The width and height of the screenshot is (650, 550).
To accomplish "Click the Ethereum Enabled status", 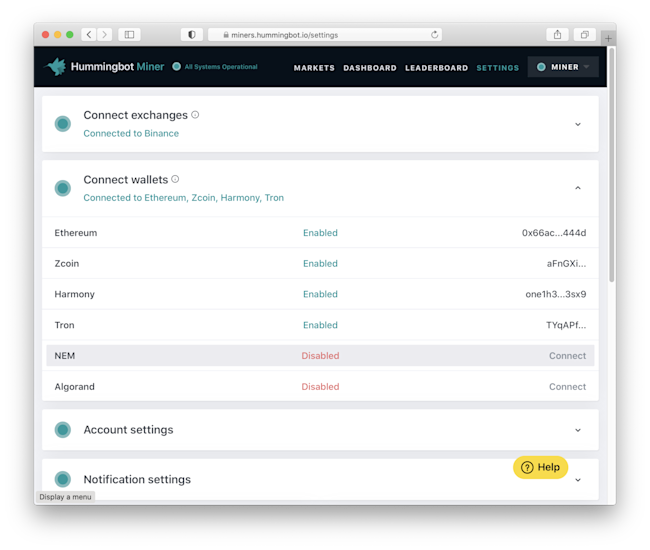I will (320, 233).
